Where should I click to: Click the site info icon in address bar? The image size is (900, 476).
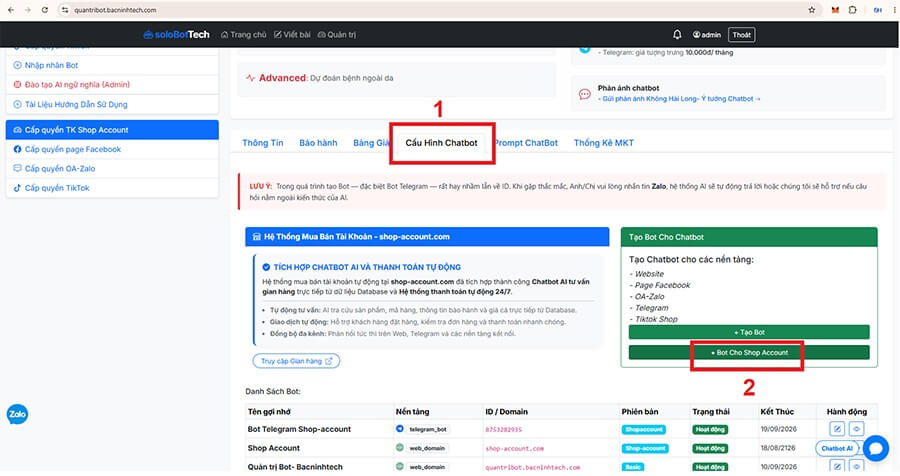pyautogui.click(x=65, y=10)
